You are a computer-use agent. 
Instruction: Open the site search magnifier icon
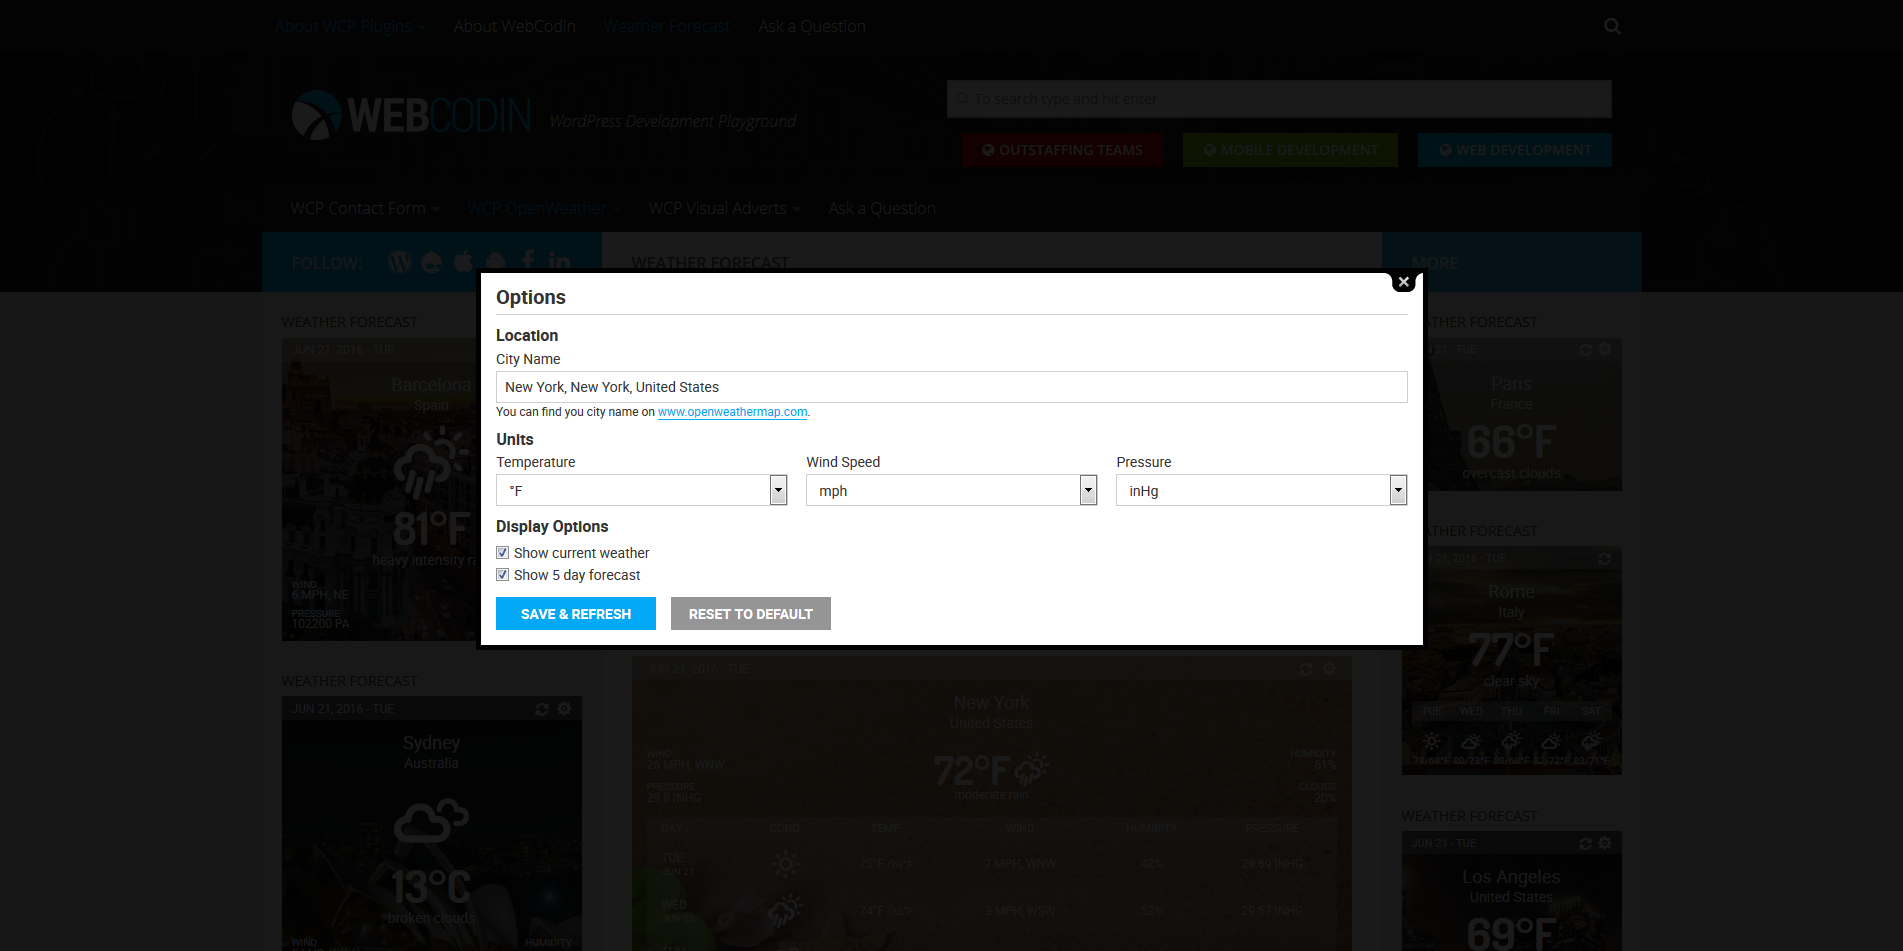1612,26
